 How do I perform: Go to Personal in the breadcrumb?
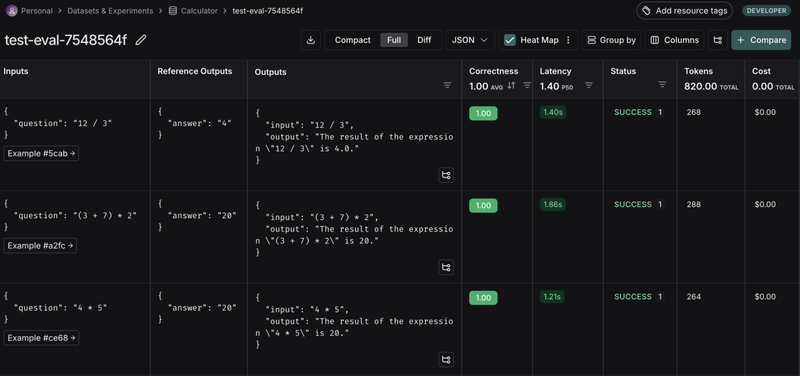[x=37, y=11]
